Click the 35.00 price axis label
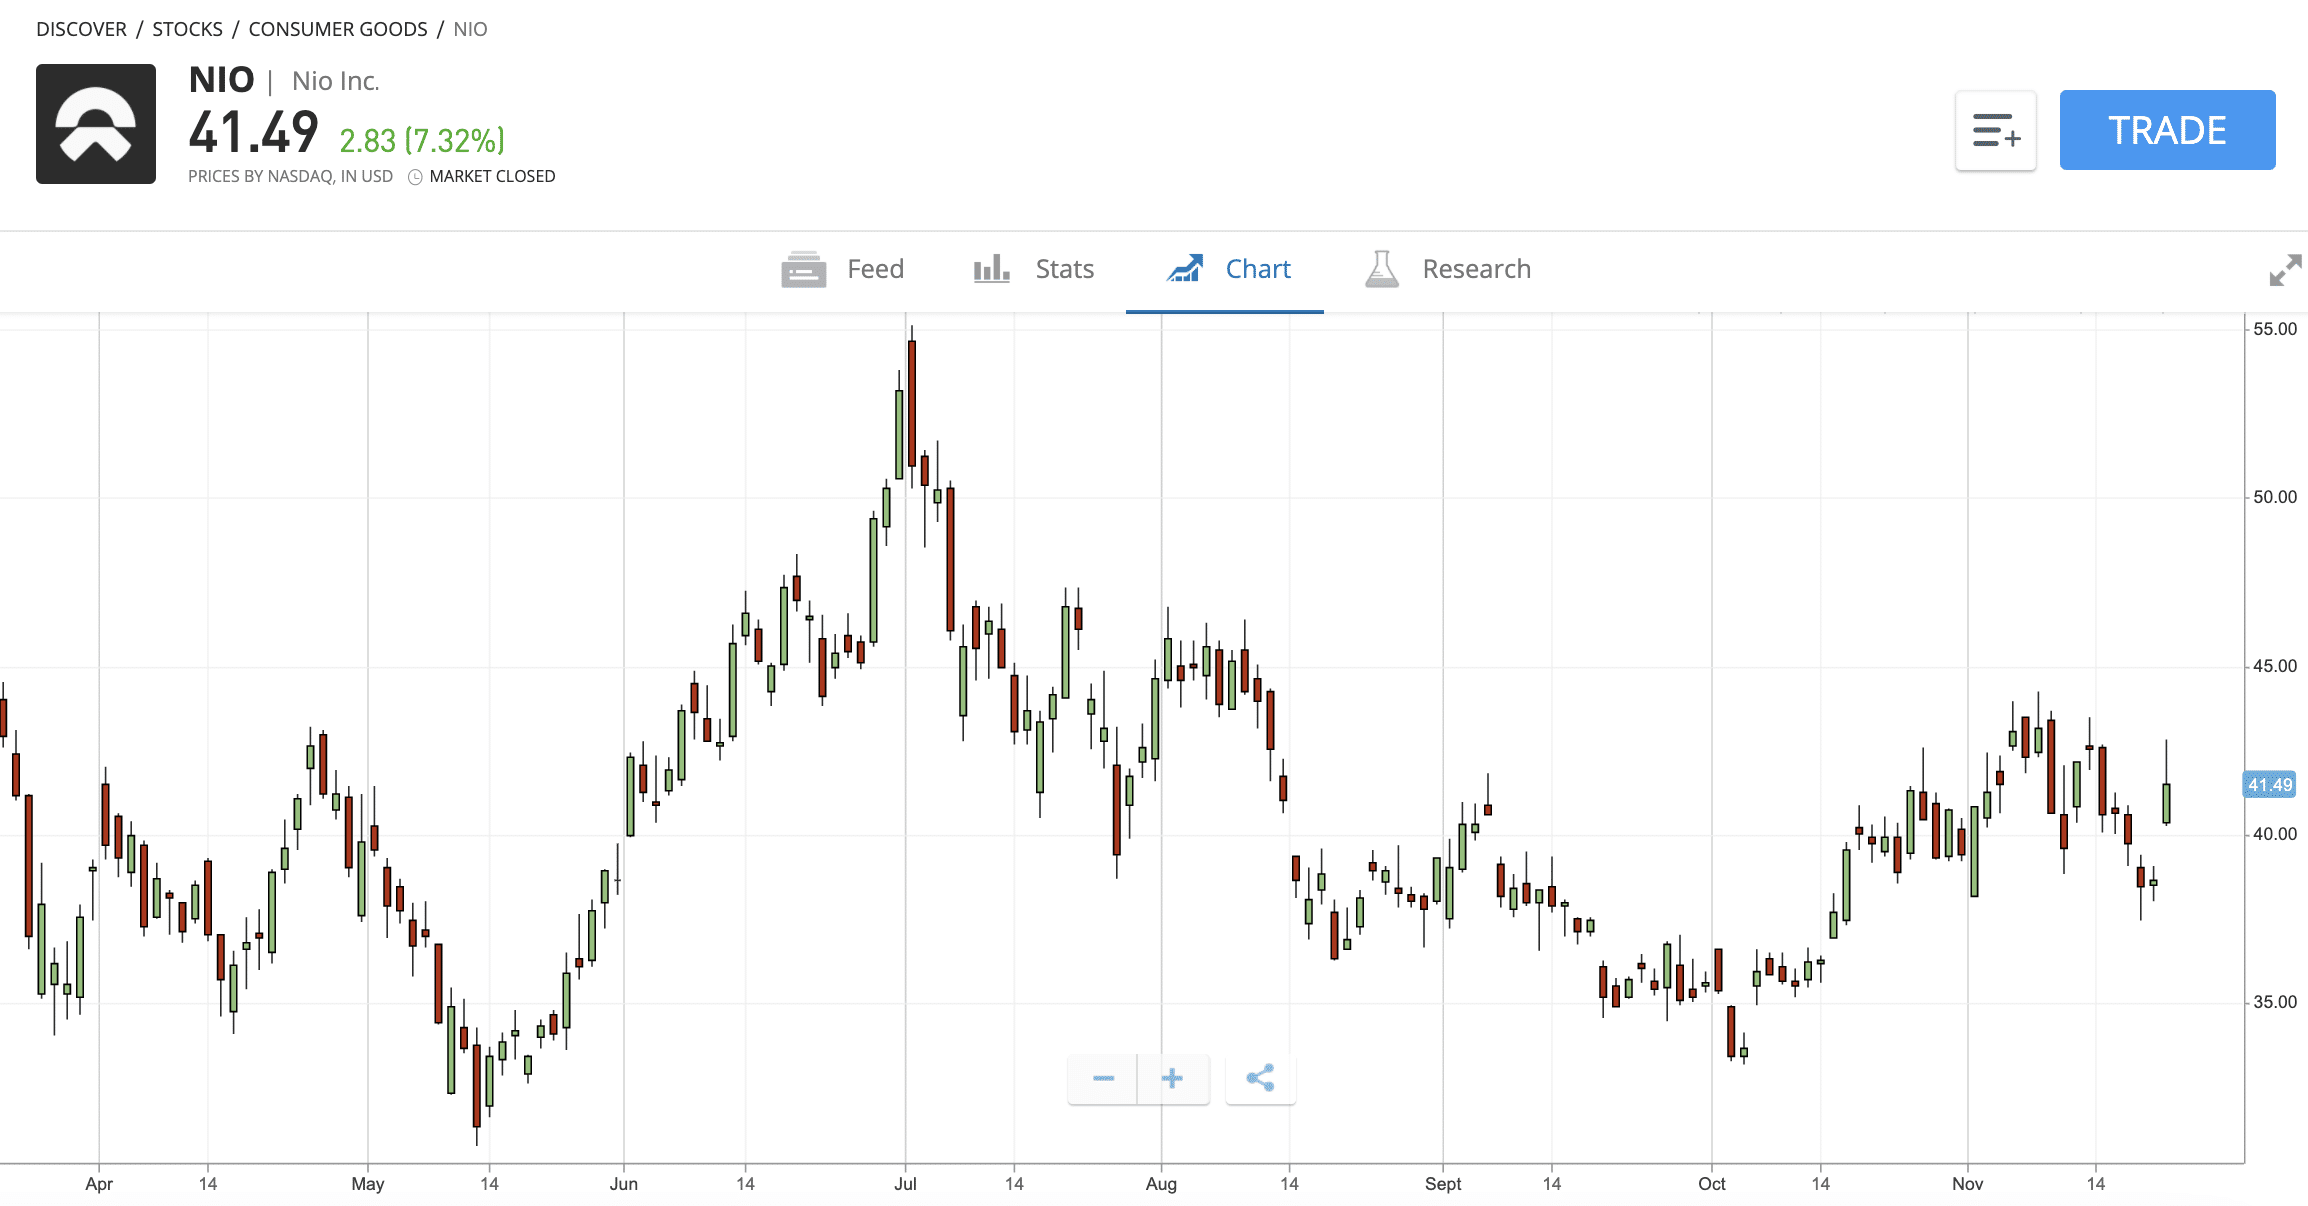Screen dimensions: 2308x1206 (2275, 1002)
